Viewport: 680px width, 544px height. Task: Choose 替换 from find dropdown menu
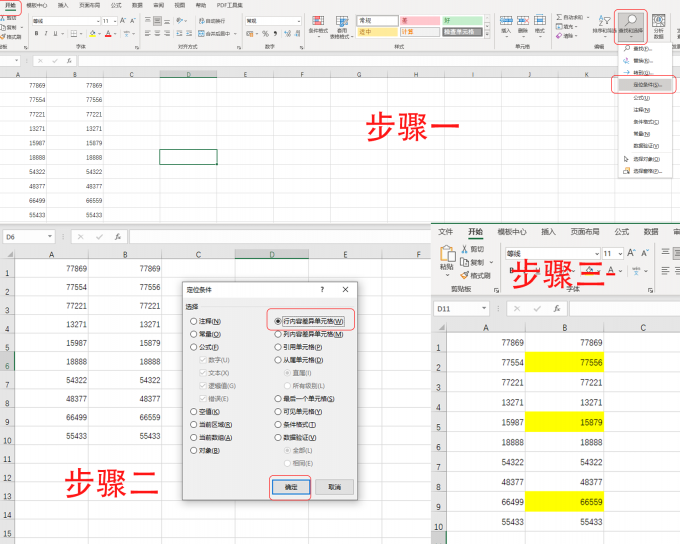643,61
